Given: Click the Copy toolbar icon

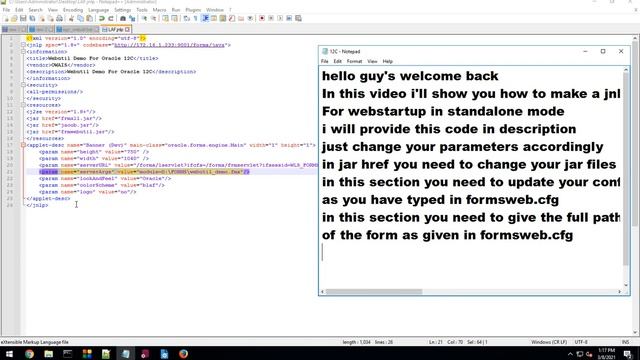Looking at the screenshot, I should point(80,18).
